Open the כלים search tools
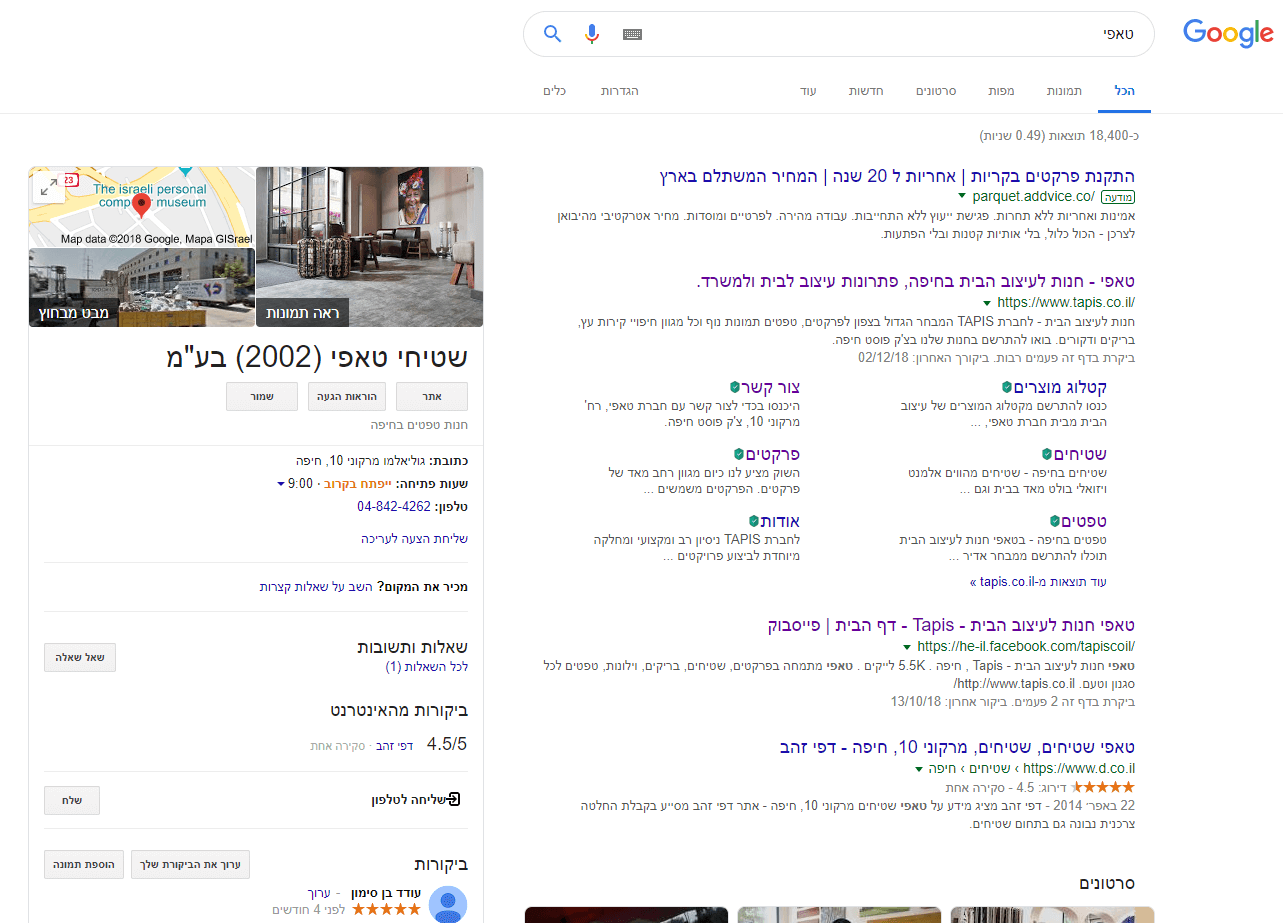 pos(554,91)
